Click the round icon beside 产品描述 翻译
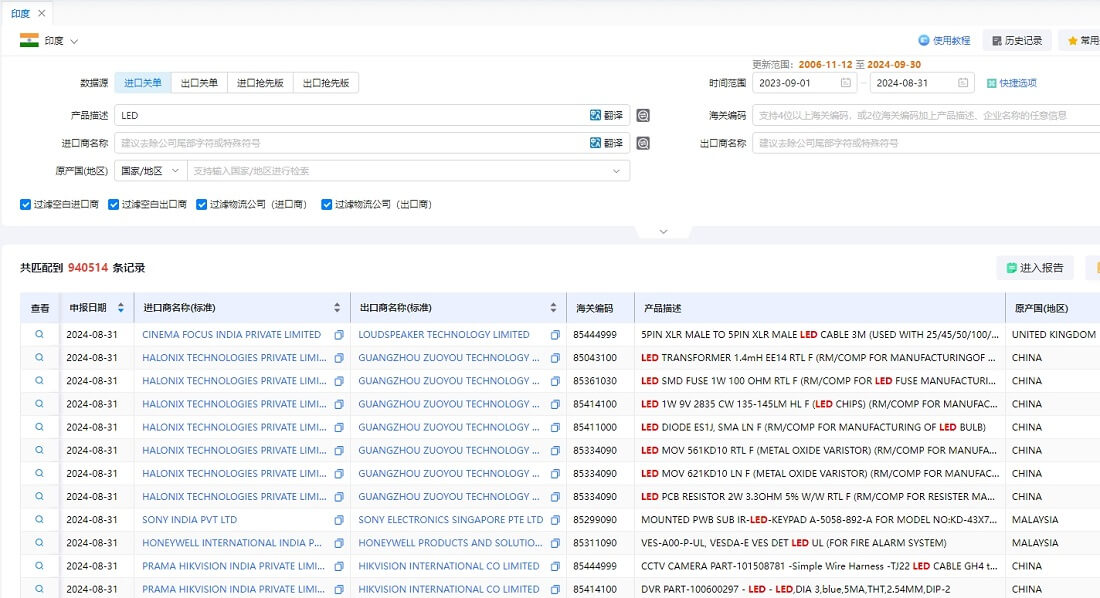1100x598 pixels. coord(643,115)
